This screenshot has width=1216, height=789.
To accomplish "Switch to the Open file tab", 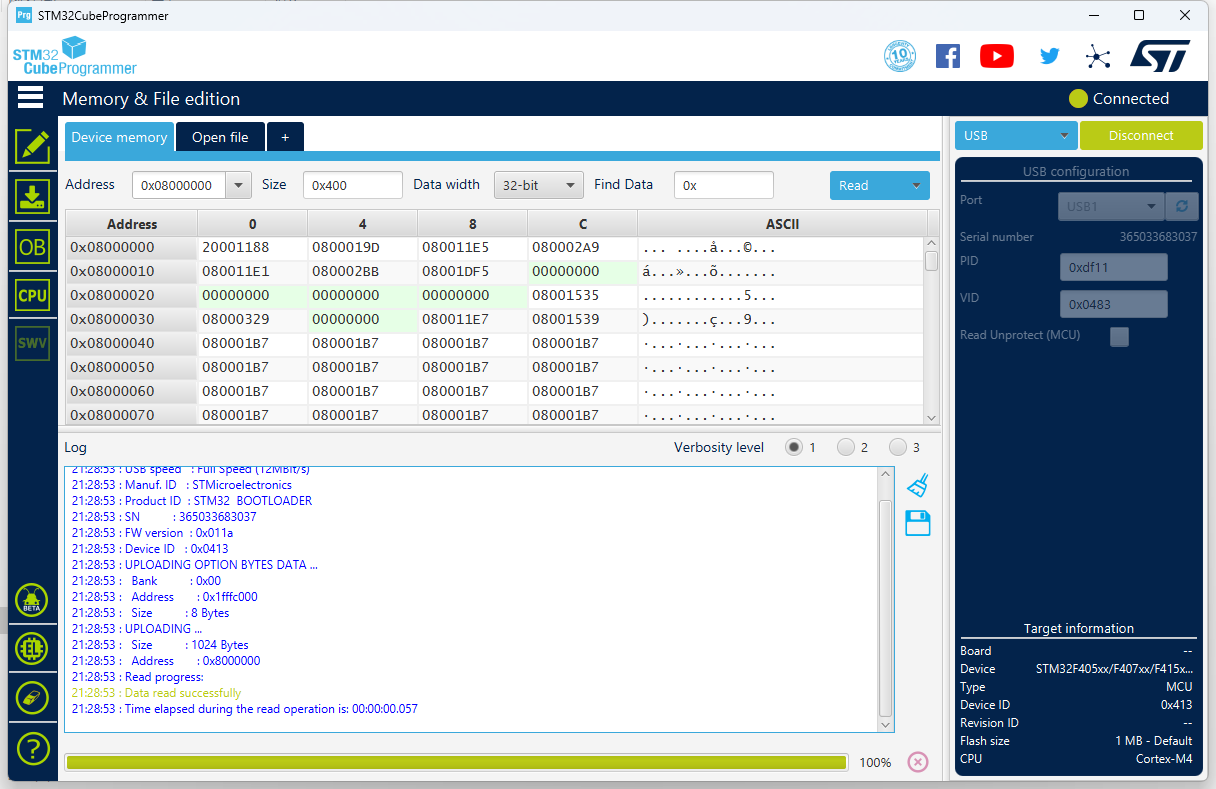I will (220, 137).
